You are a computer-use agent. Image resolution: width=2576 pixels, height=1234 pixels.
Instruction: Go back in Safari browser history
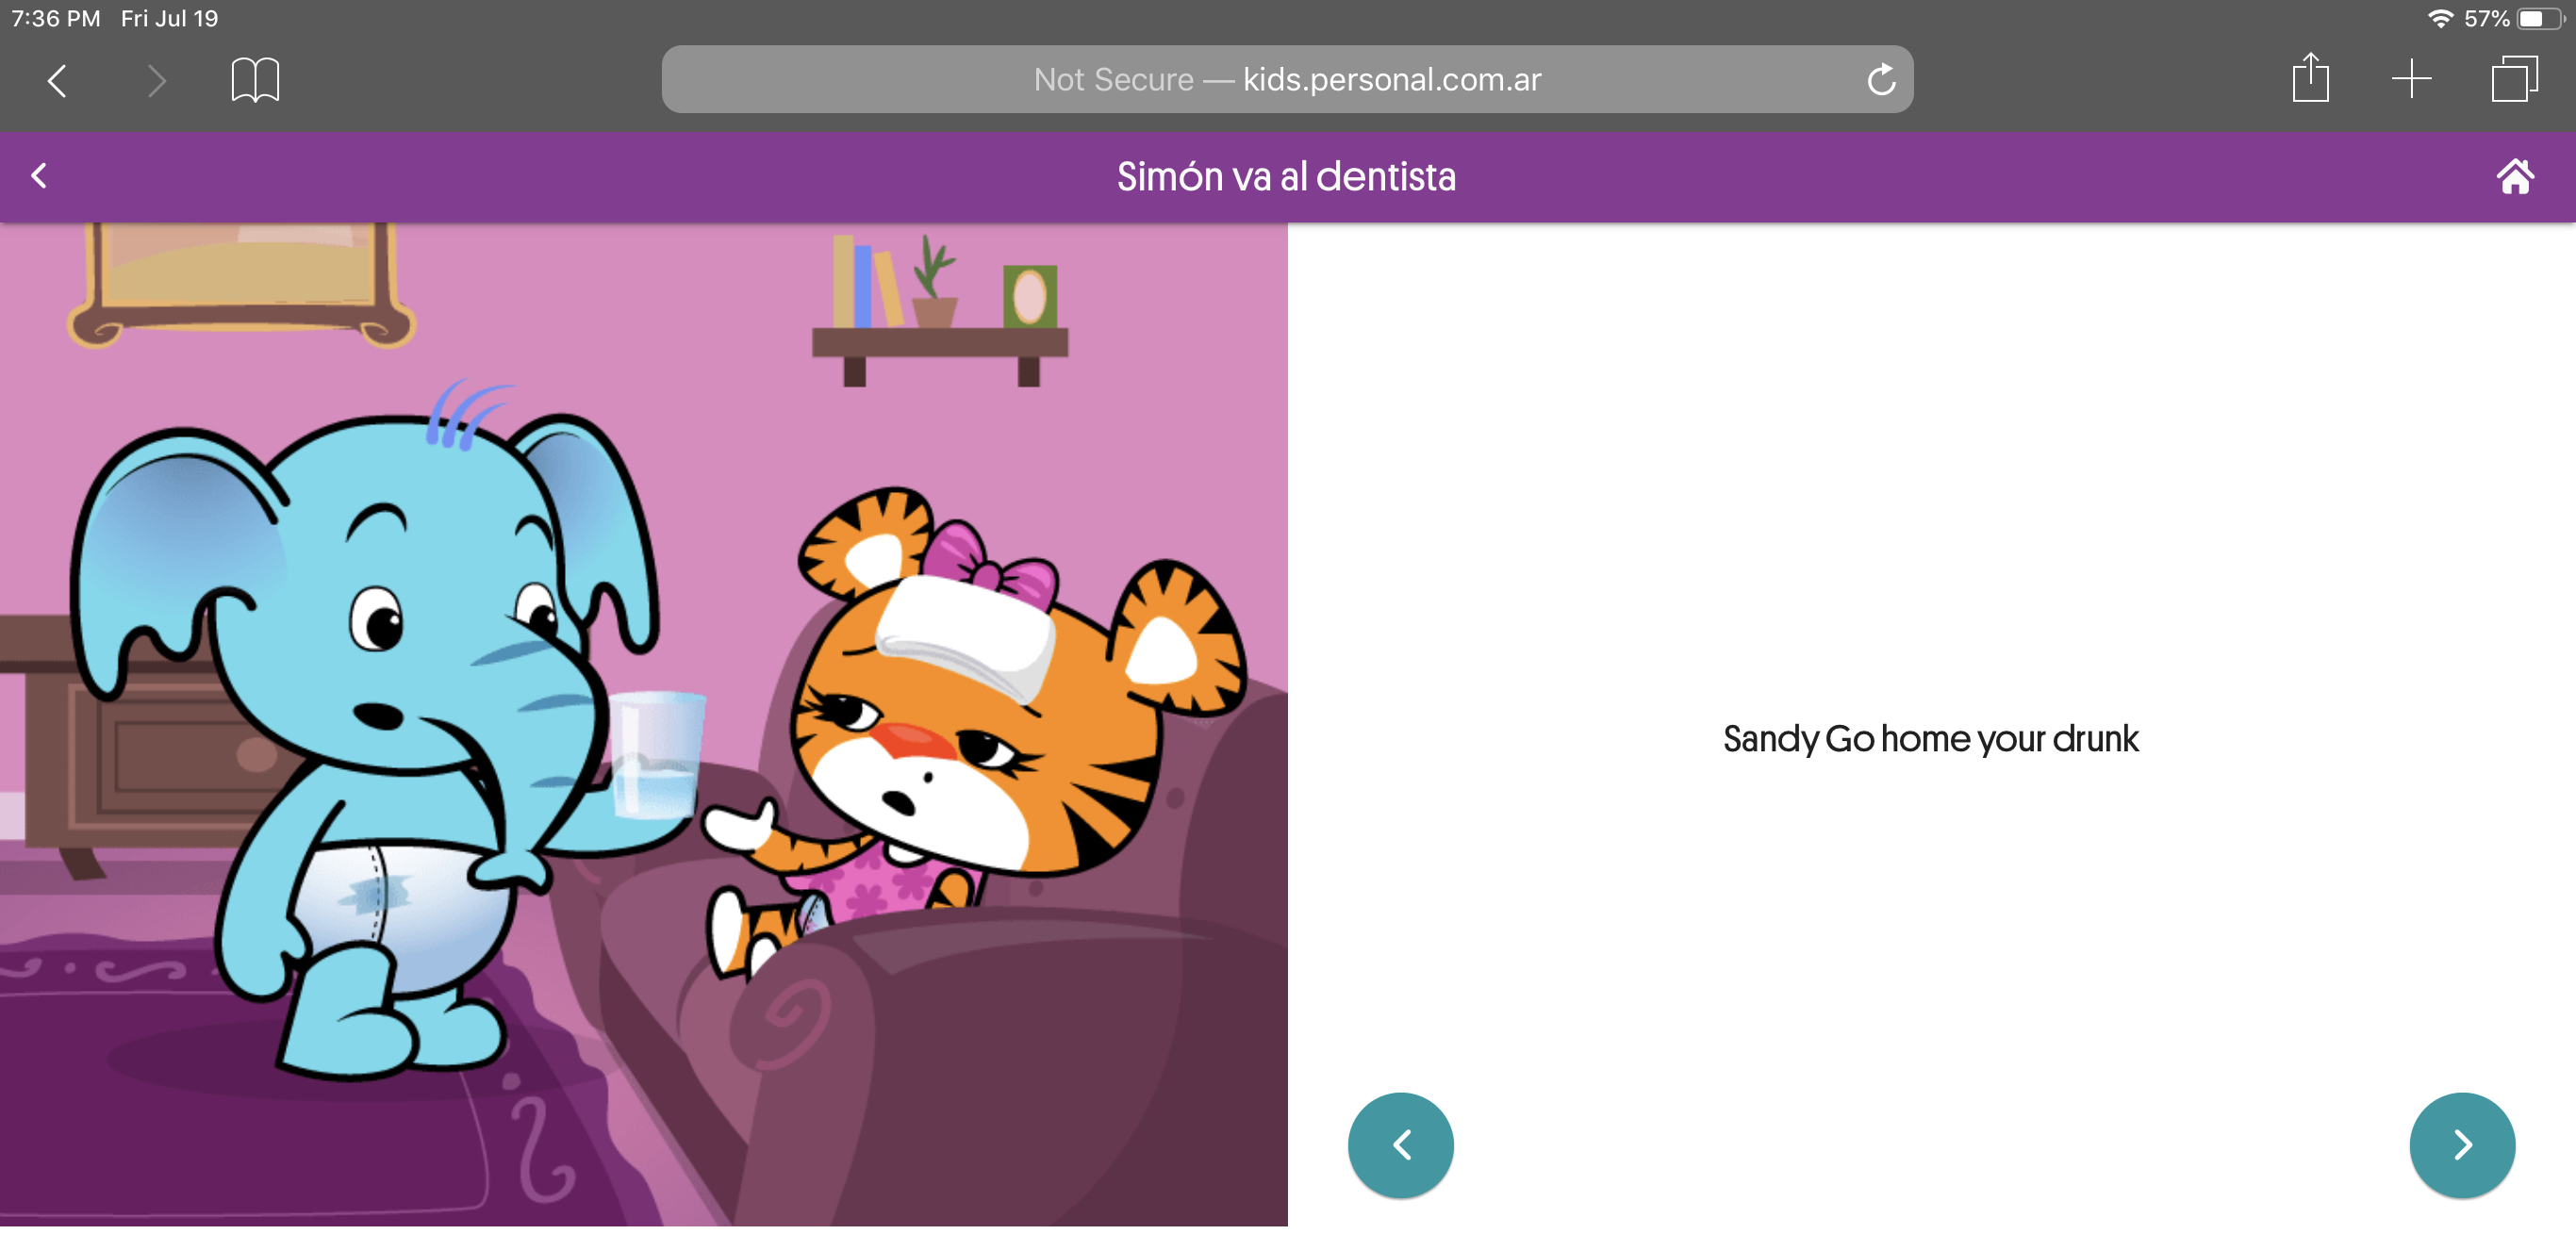[x=57, y=80]
